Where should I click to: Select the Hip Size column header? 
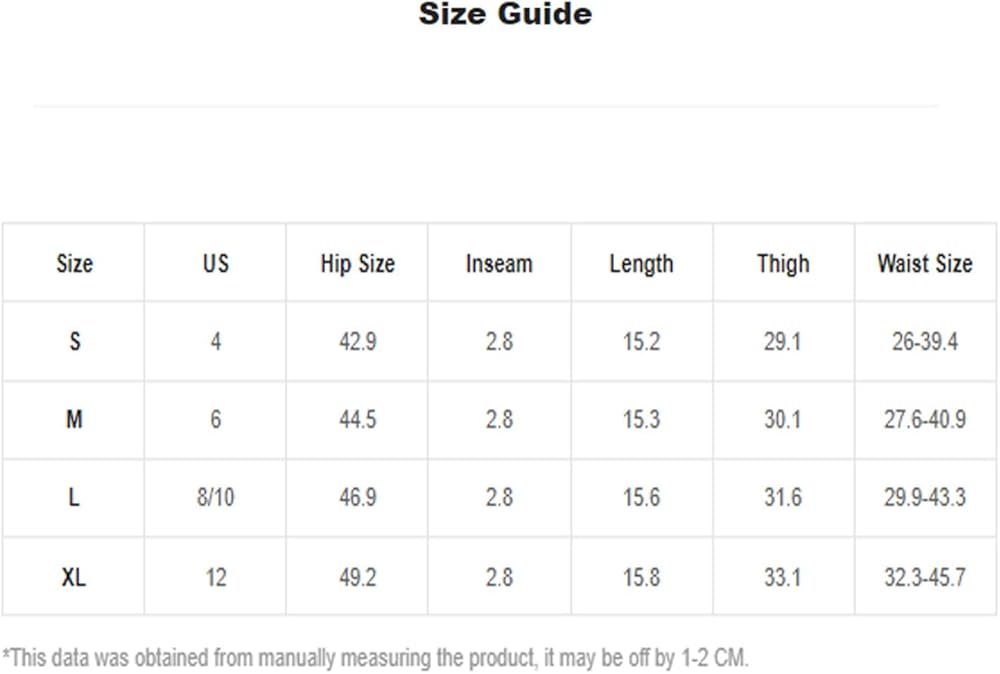358,264
